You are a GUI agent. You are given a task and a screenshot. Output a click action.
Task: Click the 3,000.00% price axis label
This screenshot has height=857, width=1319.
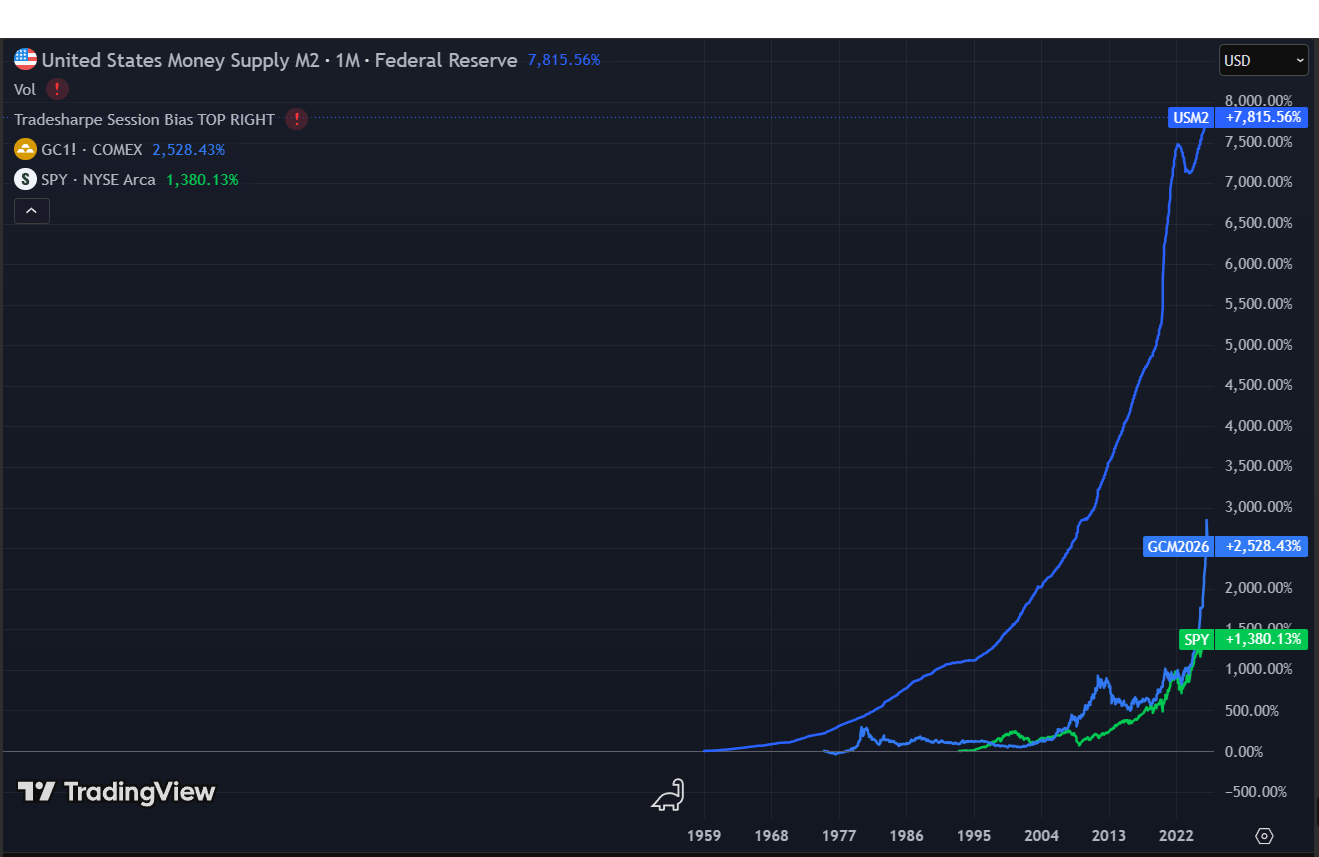click(x=1258, y=507)
